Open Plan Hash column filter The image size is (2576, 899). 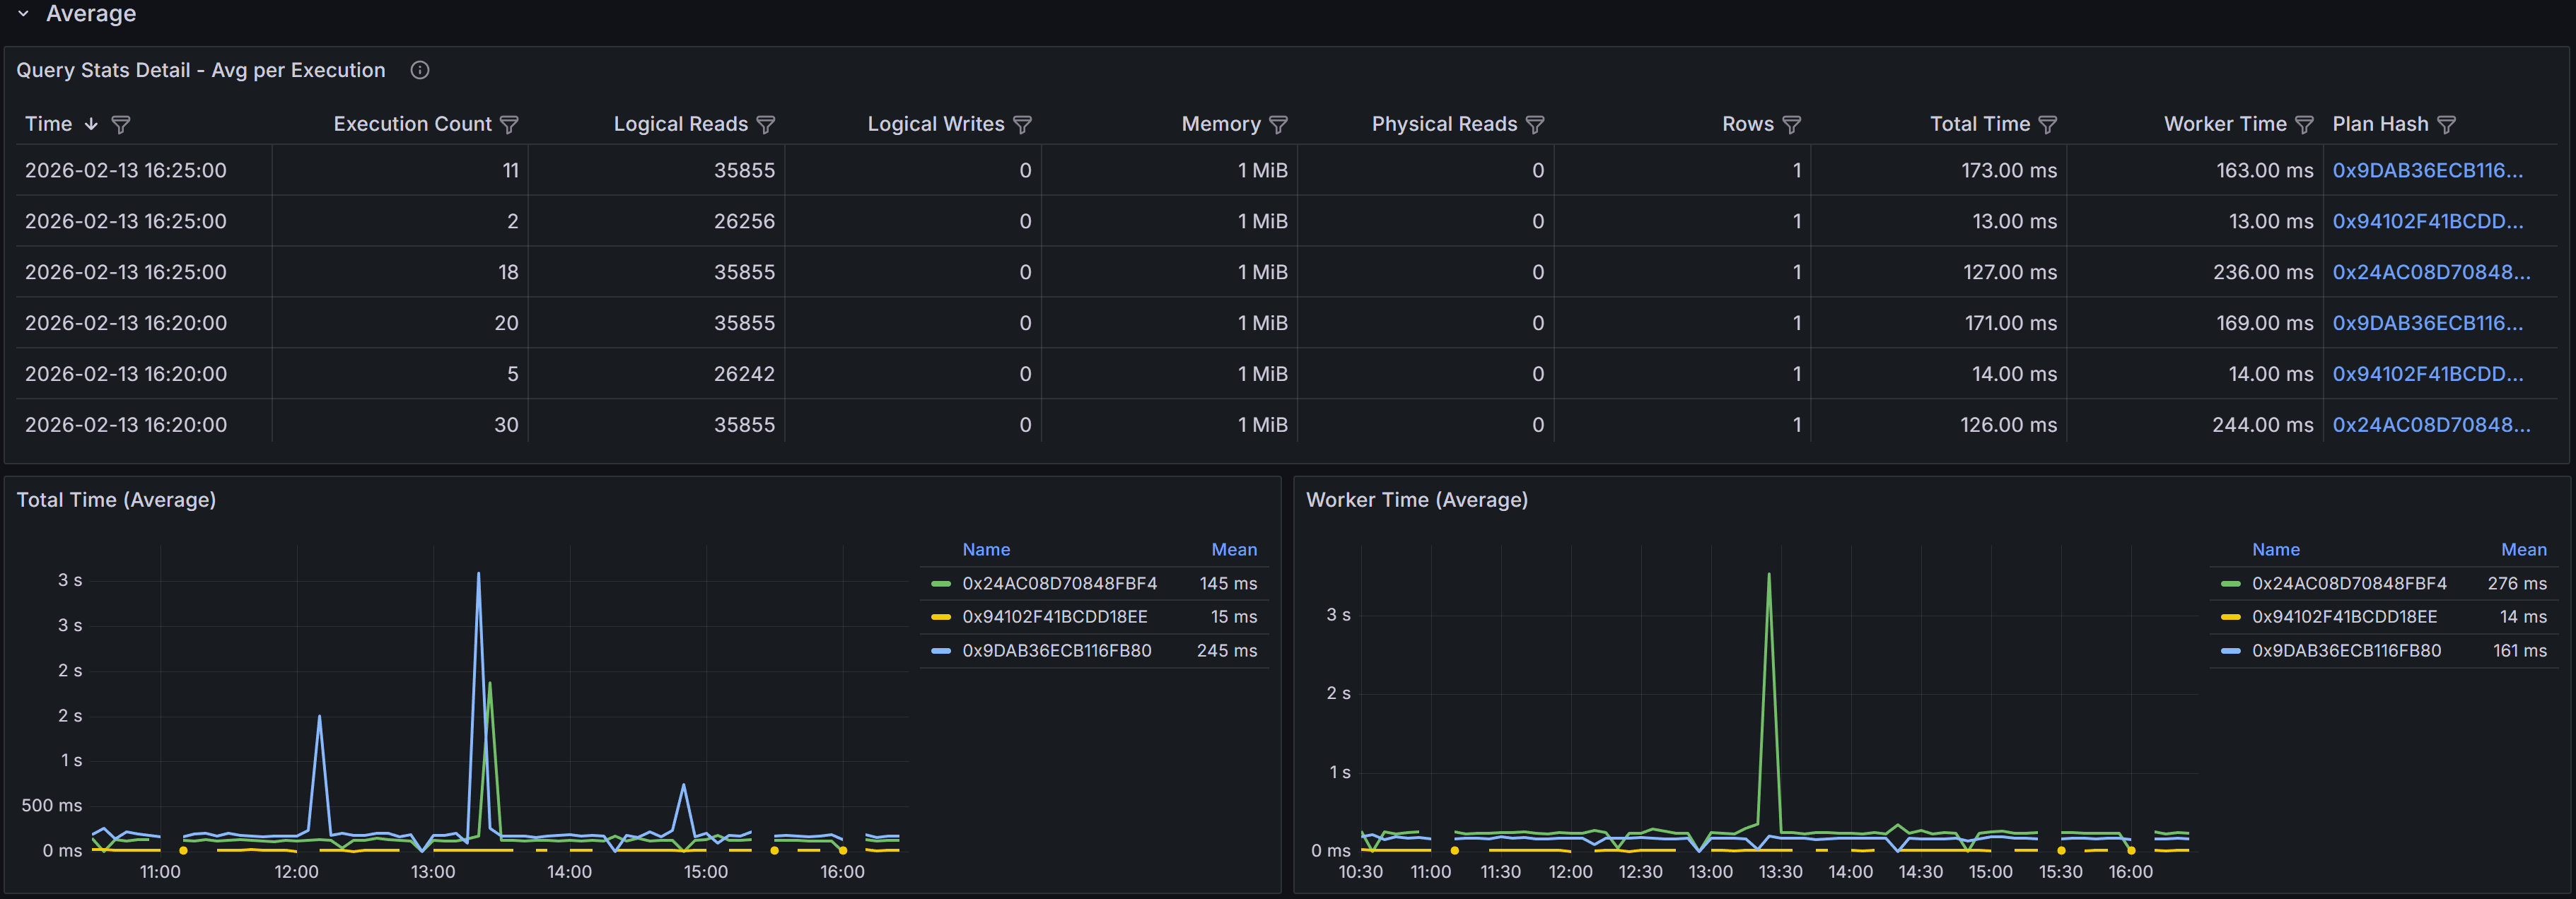[x=2447, y=124]
